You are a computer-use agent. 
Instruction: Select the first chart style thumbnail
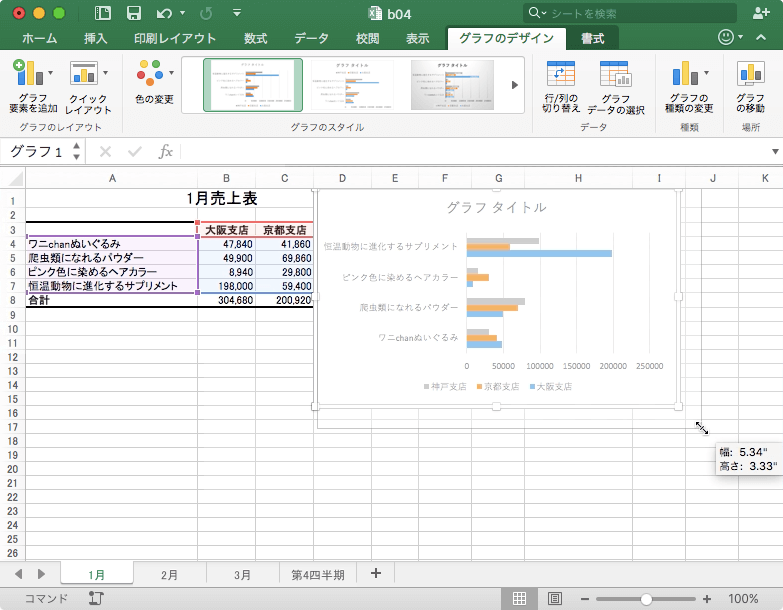[x=253, y=85]
